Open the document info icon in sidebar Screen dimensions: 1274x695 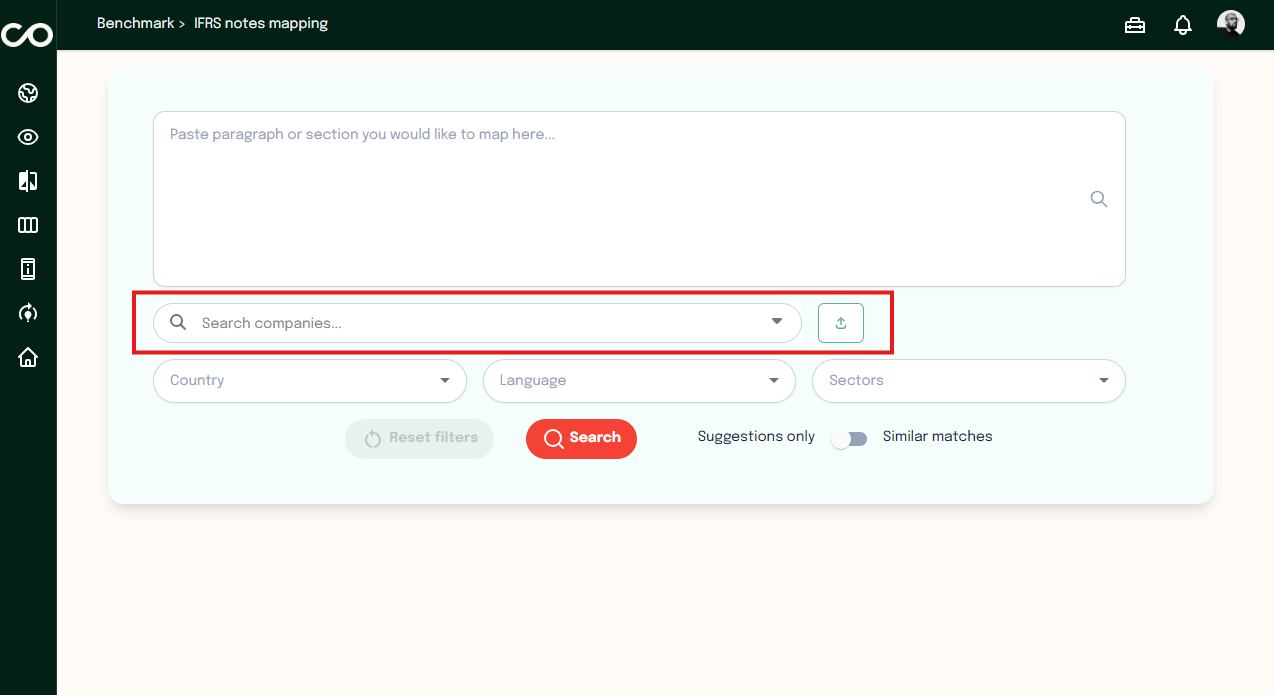(28, 269)
